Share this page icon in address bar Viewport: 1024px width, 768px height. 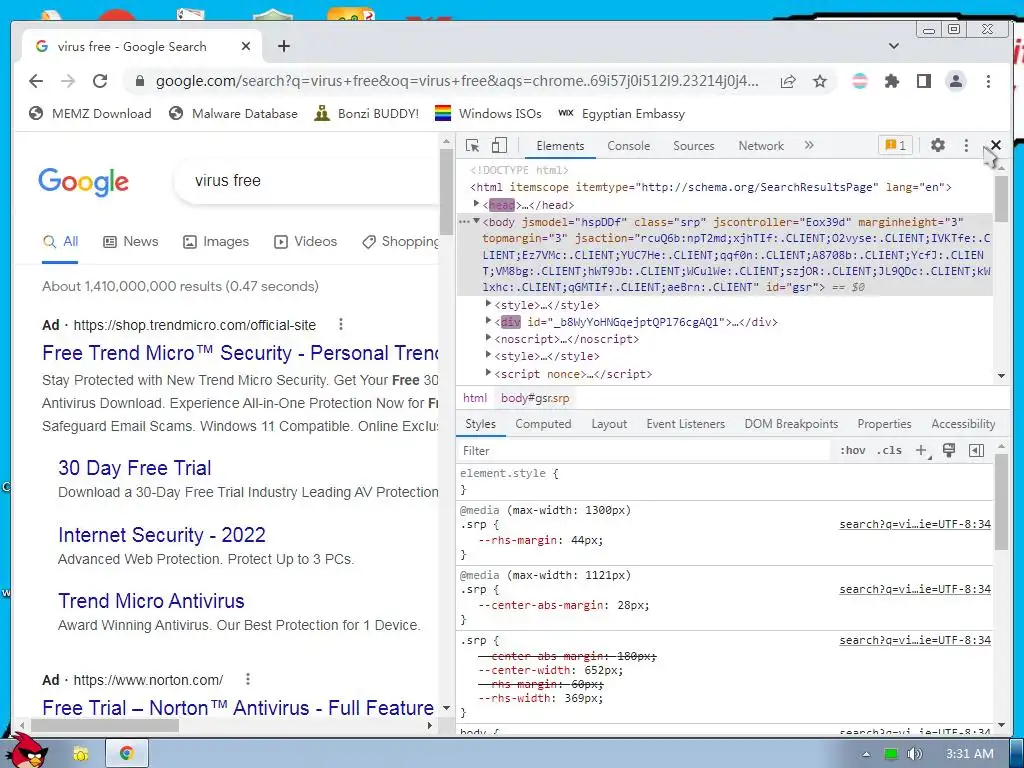coord(788,81)
